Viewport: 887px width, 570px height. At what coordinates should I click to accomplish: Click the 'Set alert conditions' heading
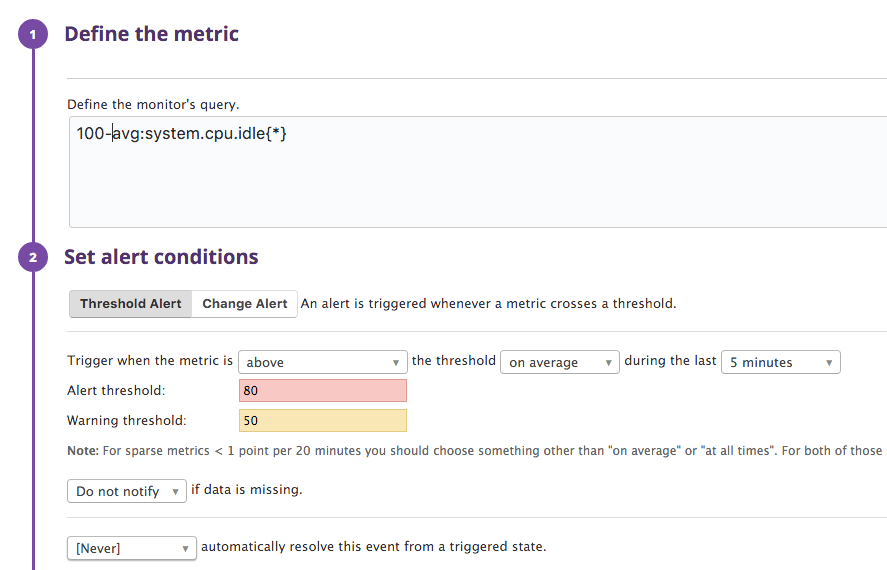(161, 257)
